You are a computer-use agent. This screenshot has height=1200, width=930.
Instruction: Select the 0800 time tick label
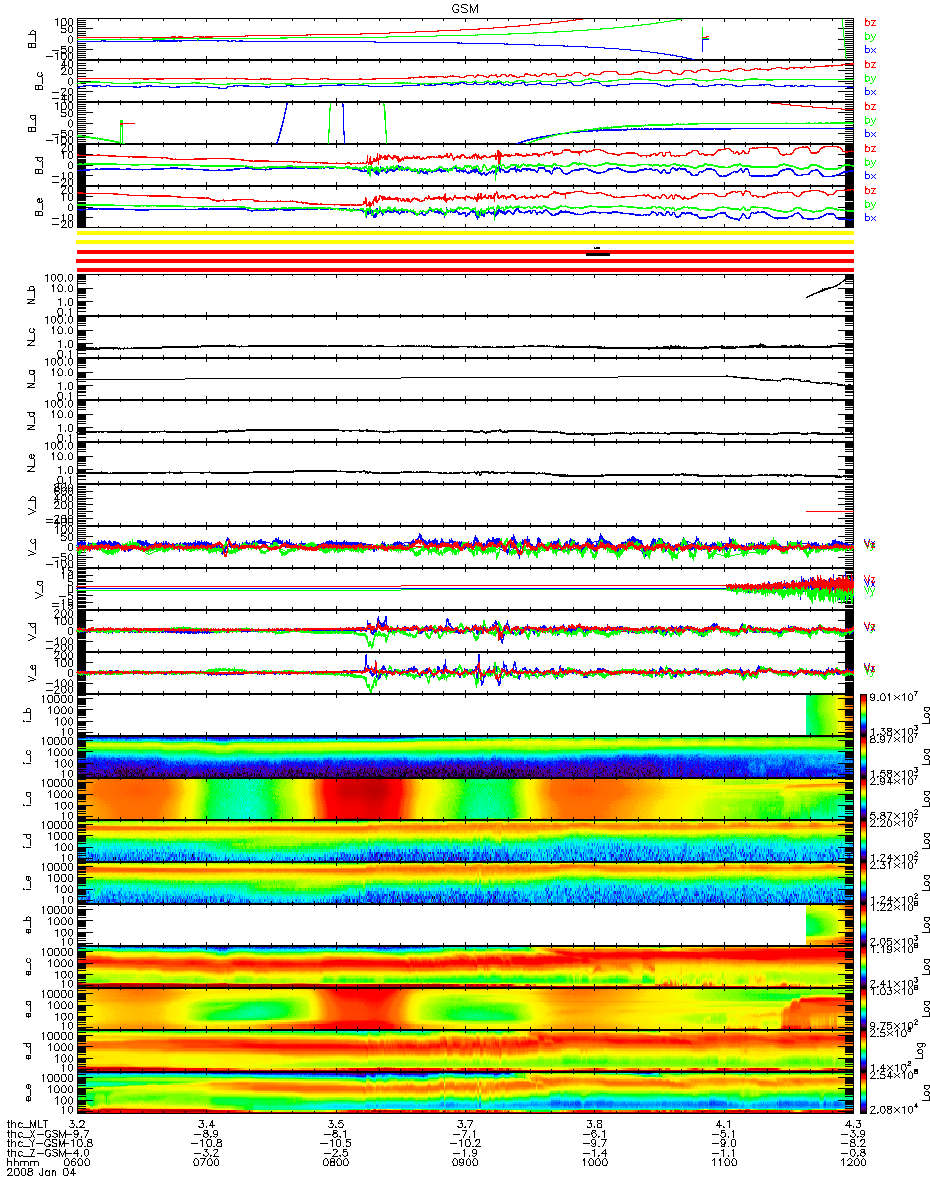(336, 1163)
